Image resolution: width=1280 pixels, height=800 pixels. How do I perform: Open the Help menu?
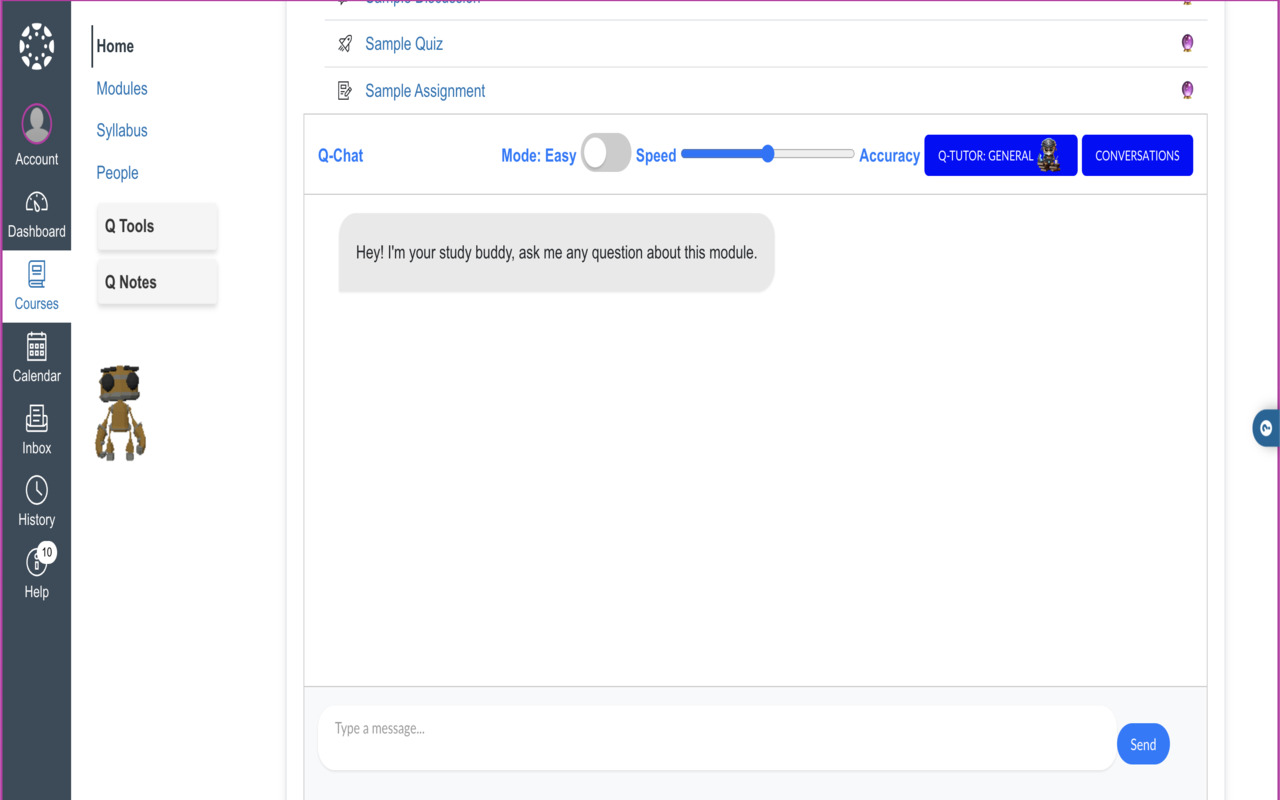pos(37,575)
